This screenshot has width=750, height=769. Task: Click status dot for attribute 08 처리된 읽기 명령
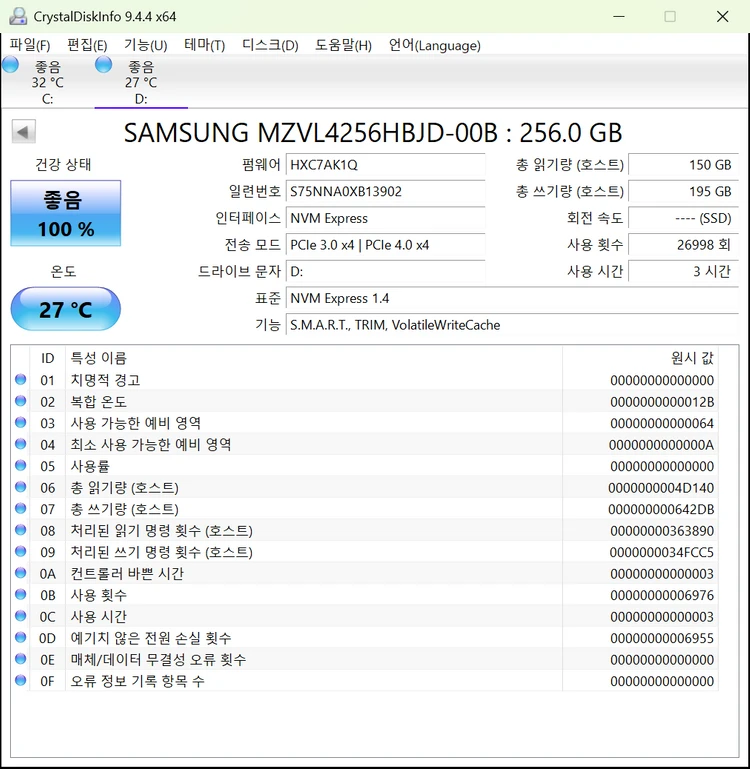21,530
